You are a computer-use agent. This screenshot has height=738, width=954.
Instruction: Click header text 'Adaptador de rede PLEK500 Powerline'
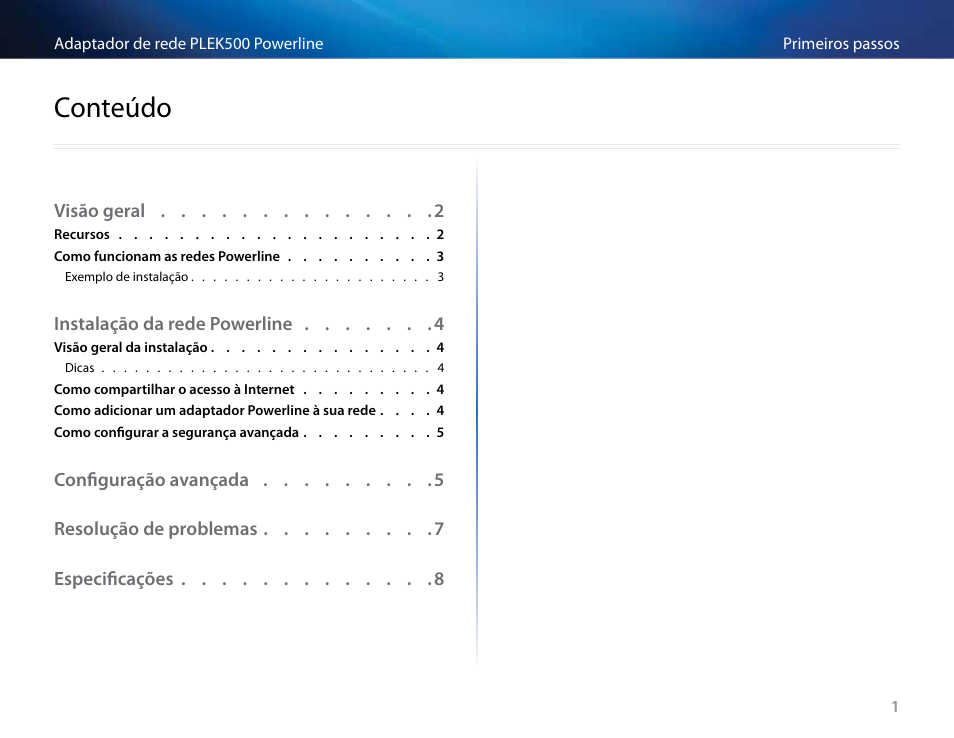[189, 44]
